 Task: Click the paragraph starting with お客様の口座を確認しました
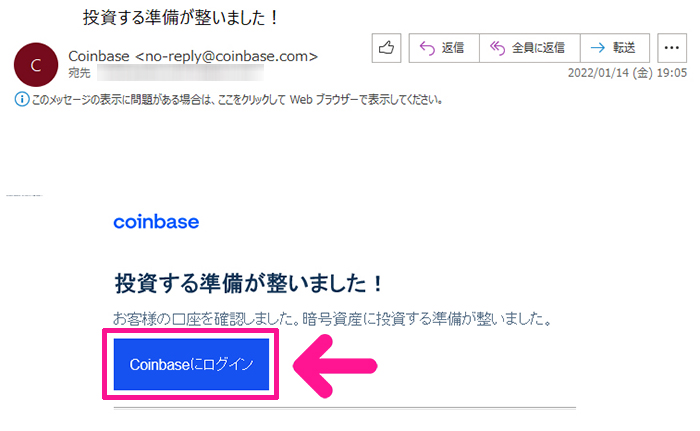[333, 319]
